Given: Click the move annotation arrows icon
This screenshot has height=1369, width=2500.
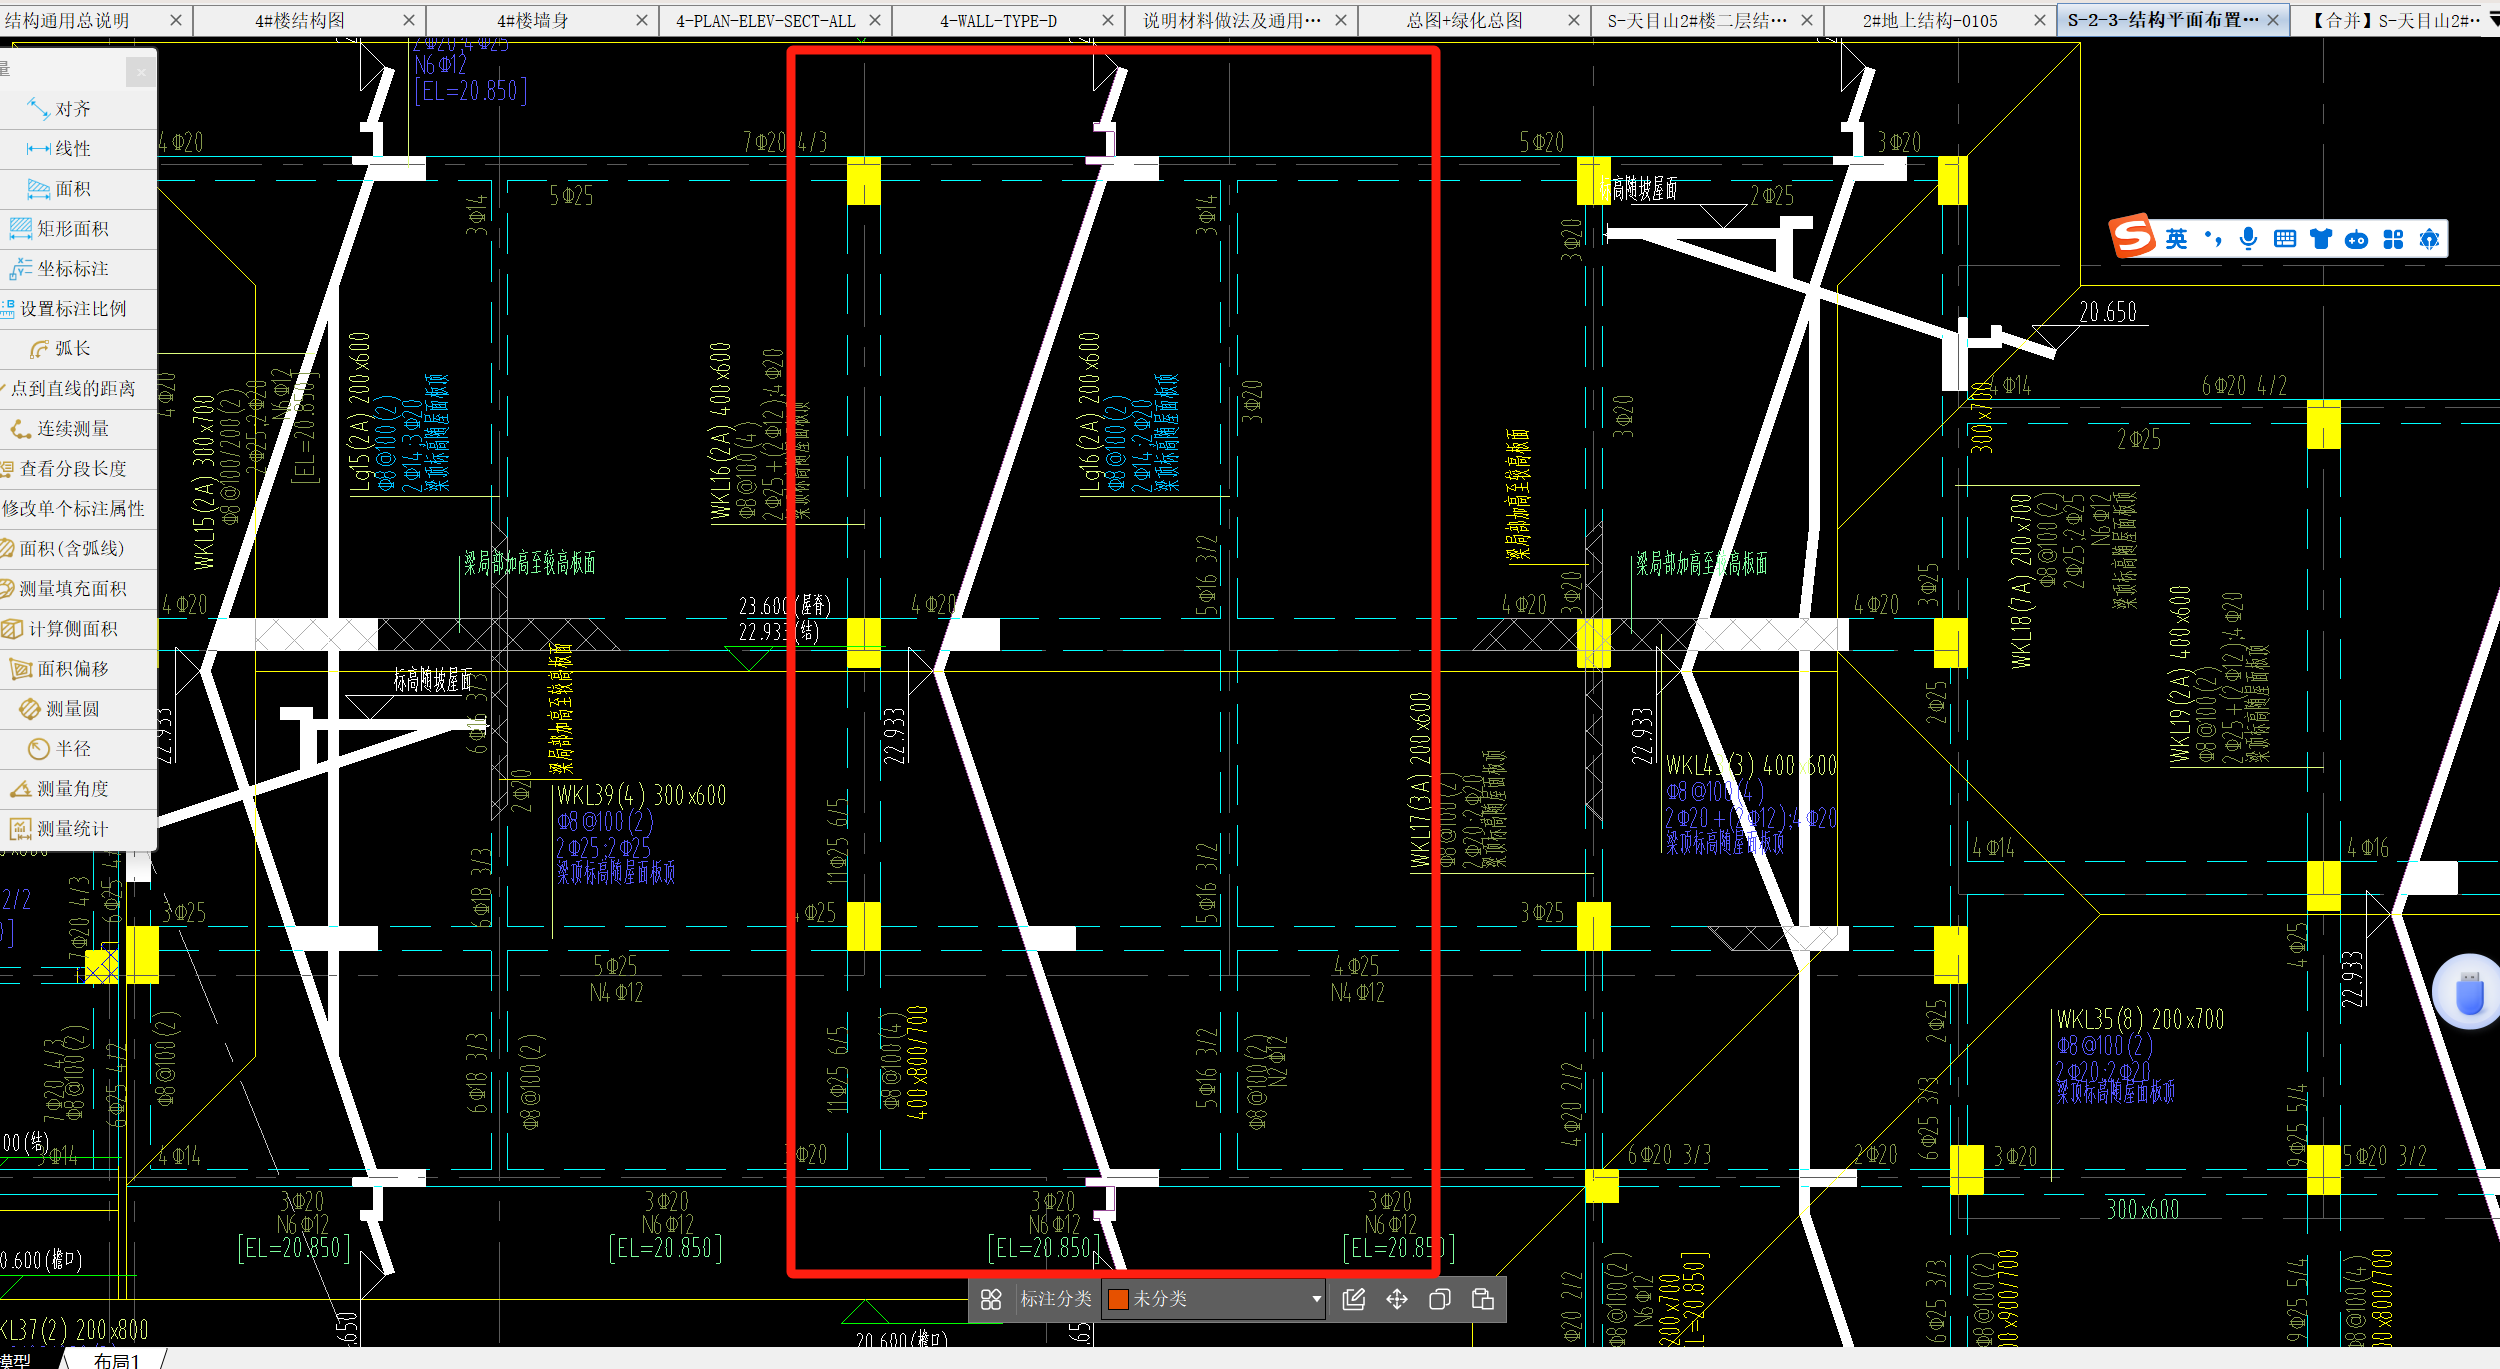Looking at the screenshot, I should pyautogui.click(x=1397, y=1299).
